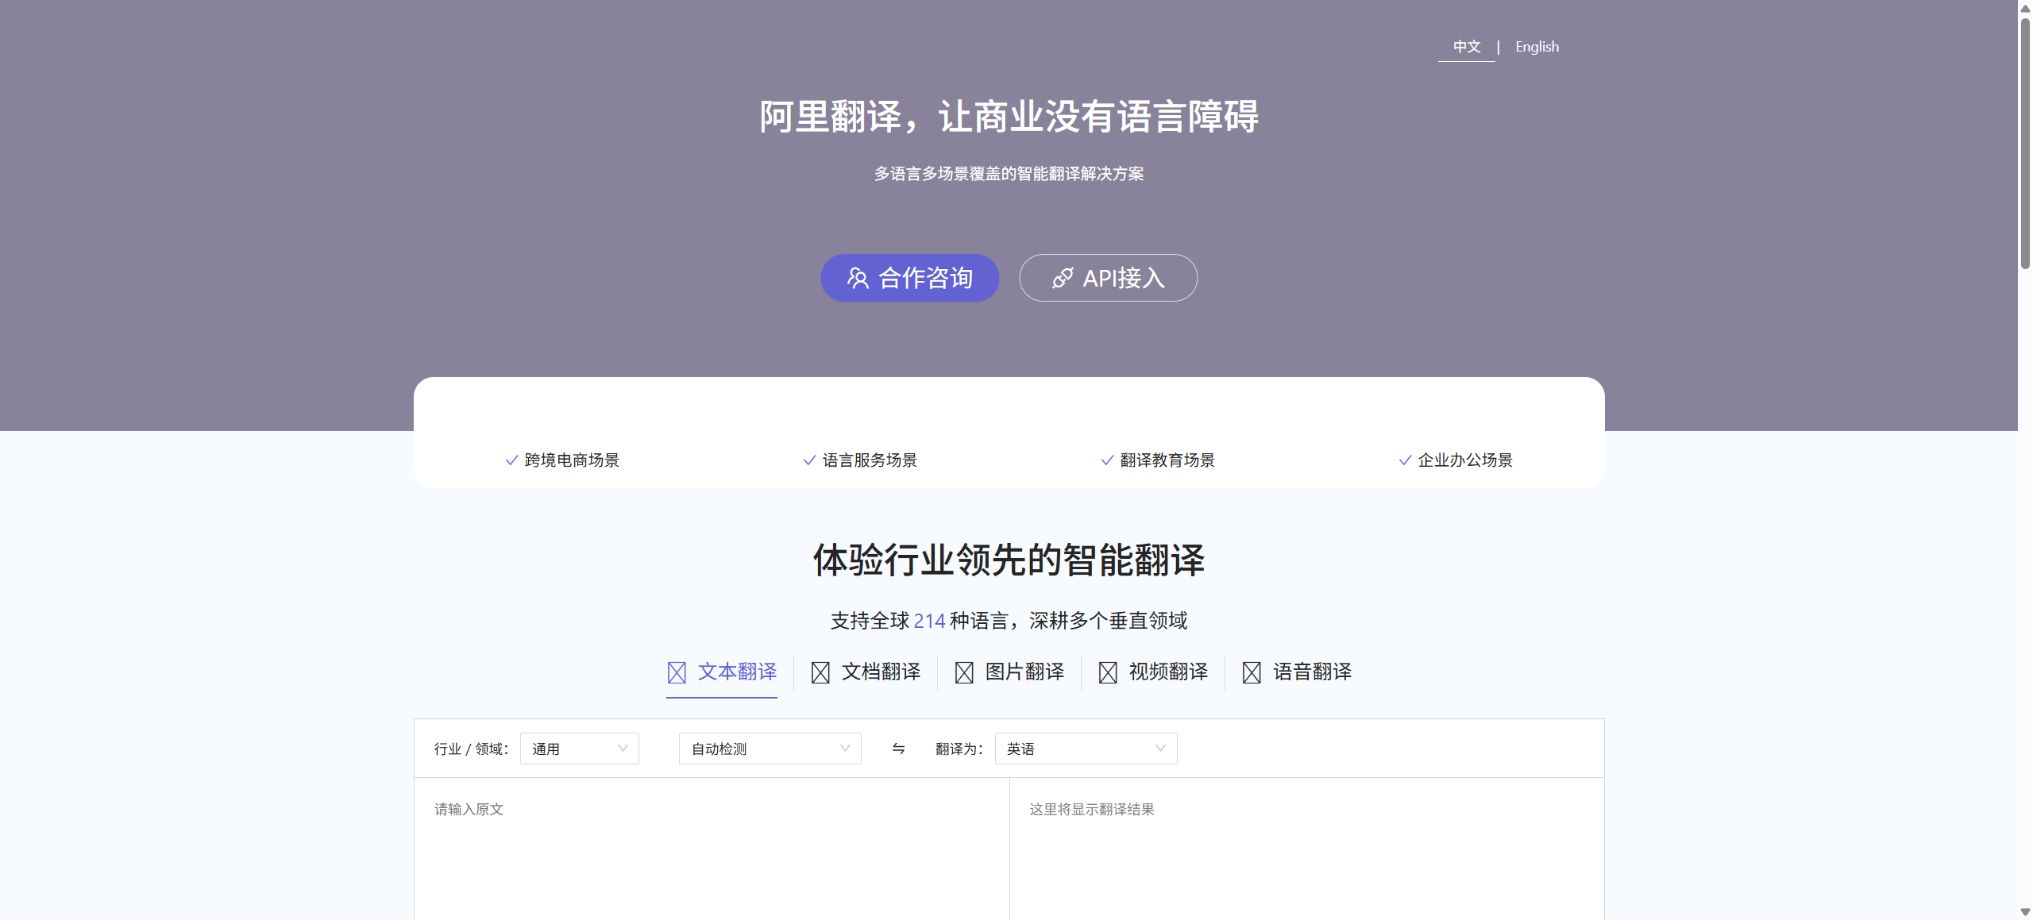Viewport: 2033px width, 920px height.
Task: Click the 跨境电商场景 scenario text
Action: [572, 460]
